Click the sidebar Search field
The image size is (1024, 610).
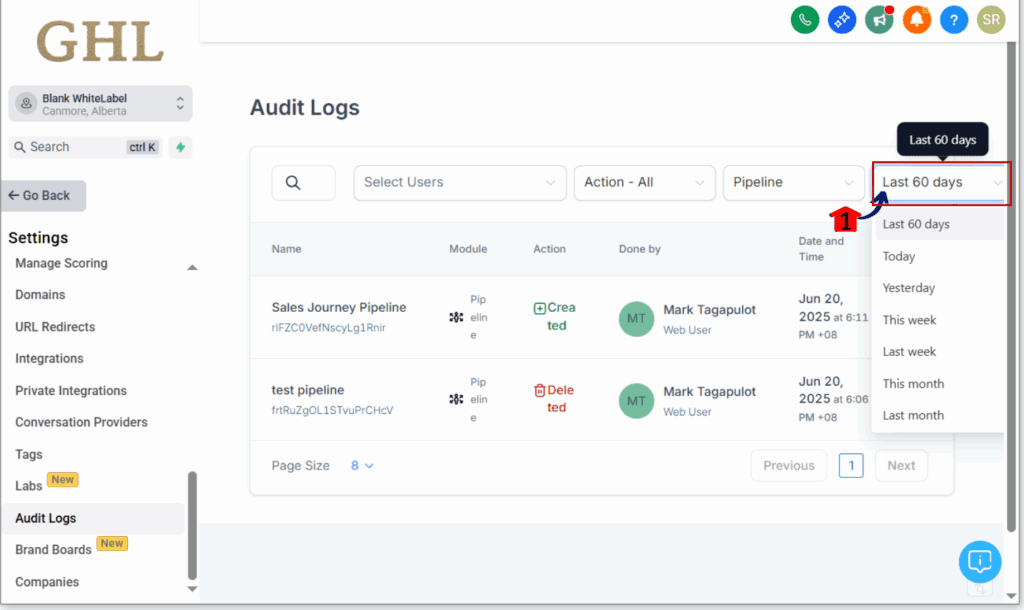tap(70, 147)
